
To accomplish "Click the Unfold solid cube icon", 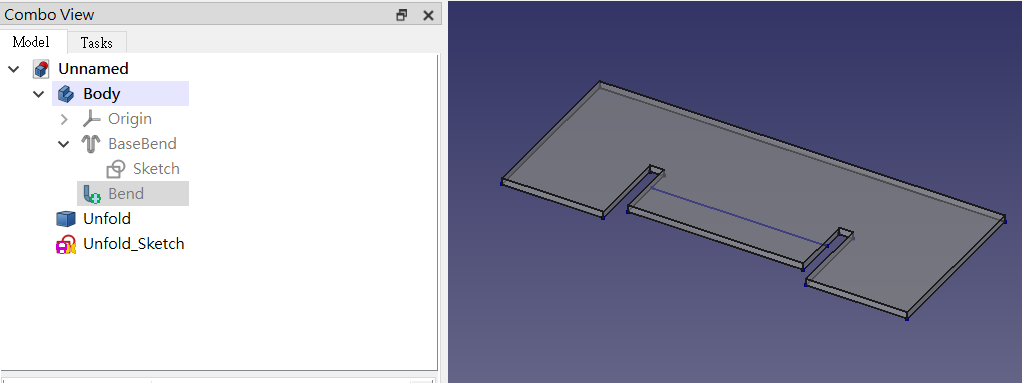I will point(66,219).
